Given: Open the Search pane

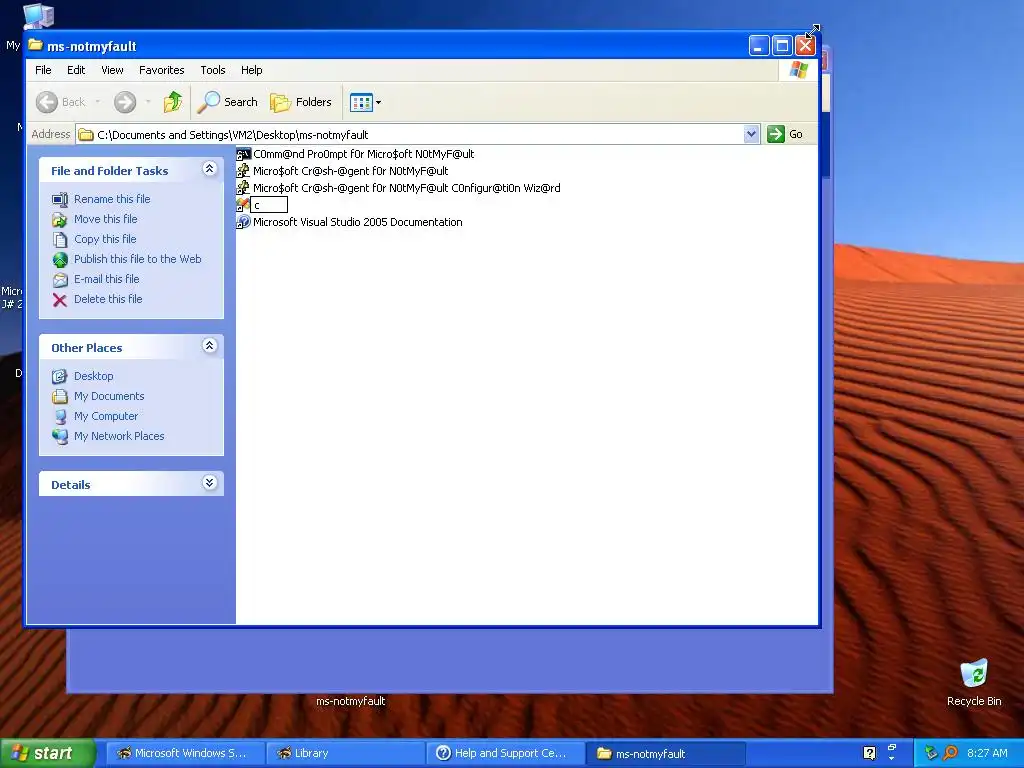Looking at the screenshot, I should tap(228, 102).
